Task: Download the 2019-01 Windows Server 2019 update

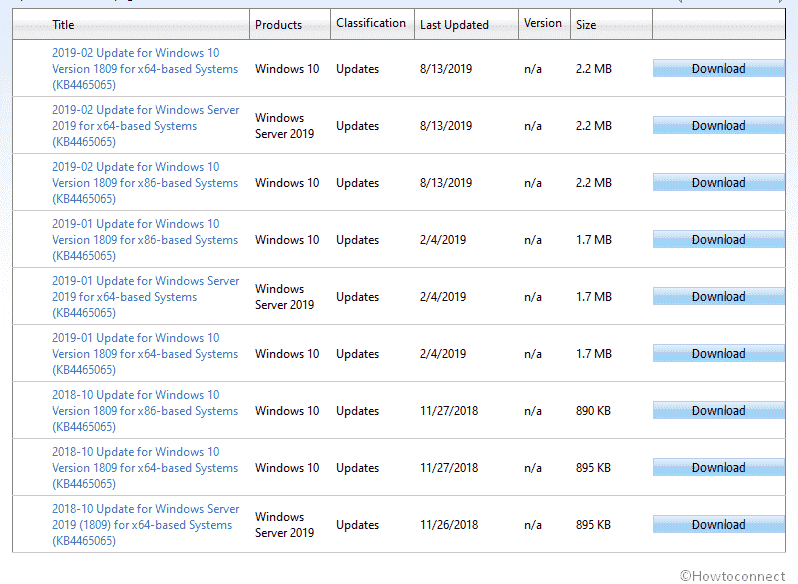Action: coord(719,297)
